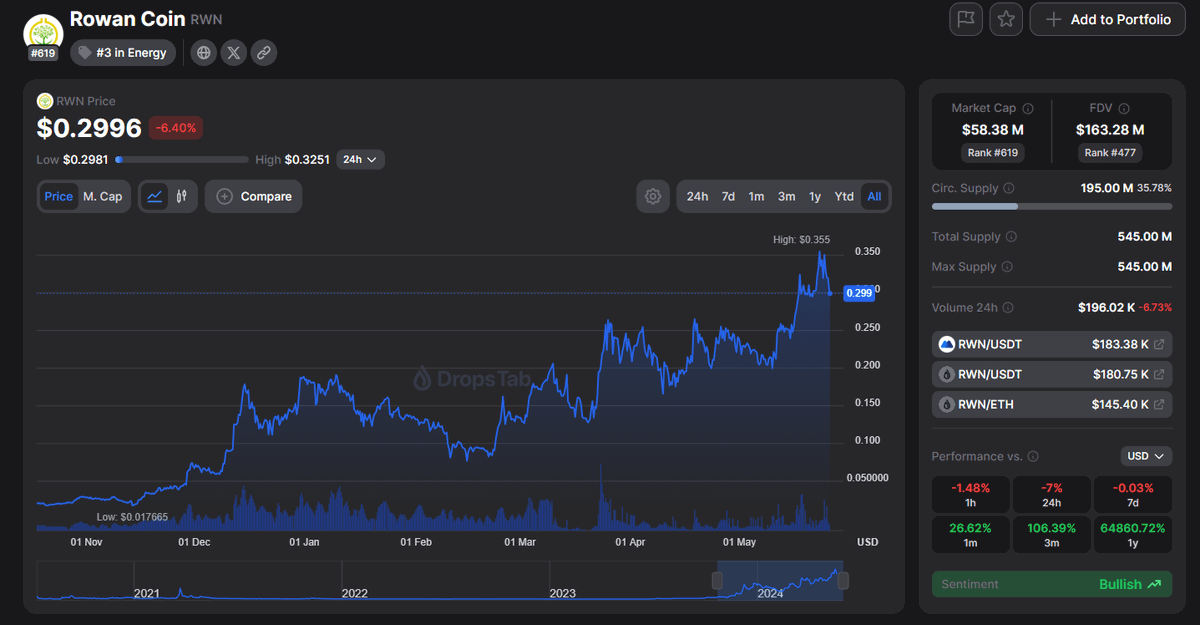Image resolution: width=1200 pixels, height=625 pixels.
Task: Click Circ. Supply info icon
Action: 1008,188
